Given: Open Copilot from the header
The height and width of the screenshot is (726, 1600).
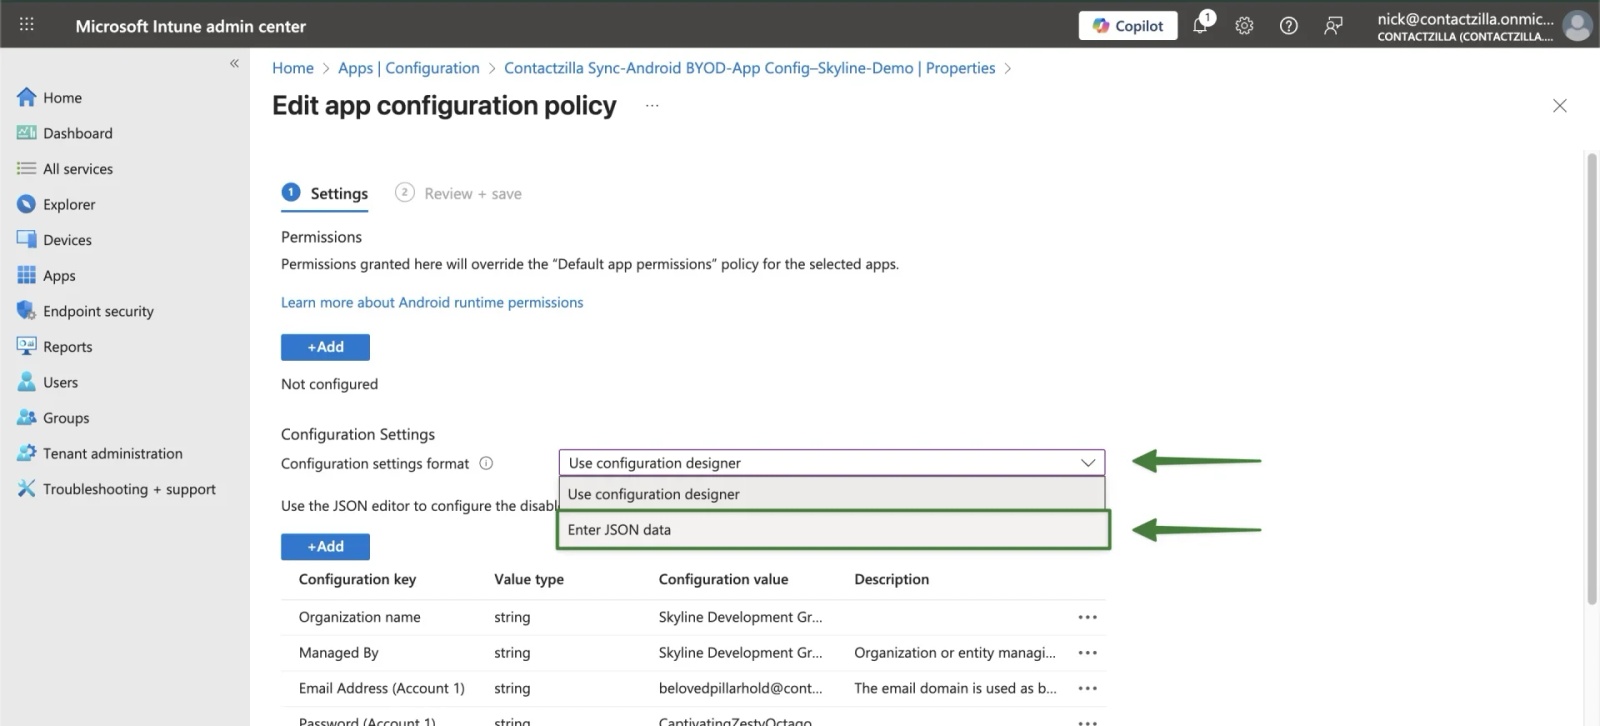Looking at the screenshot, I should click(x=1128, y=26).
